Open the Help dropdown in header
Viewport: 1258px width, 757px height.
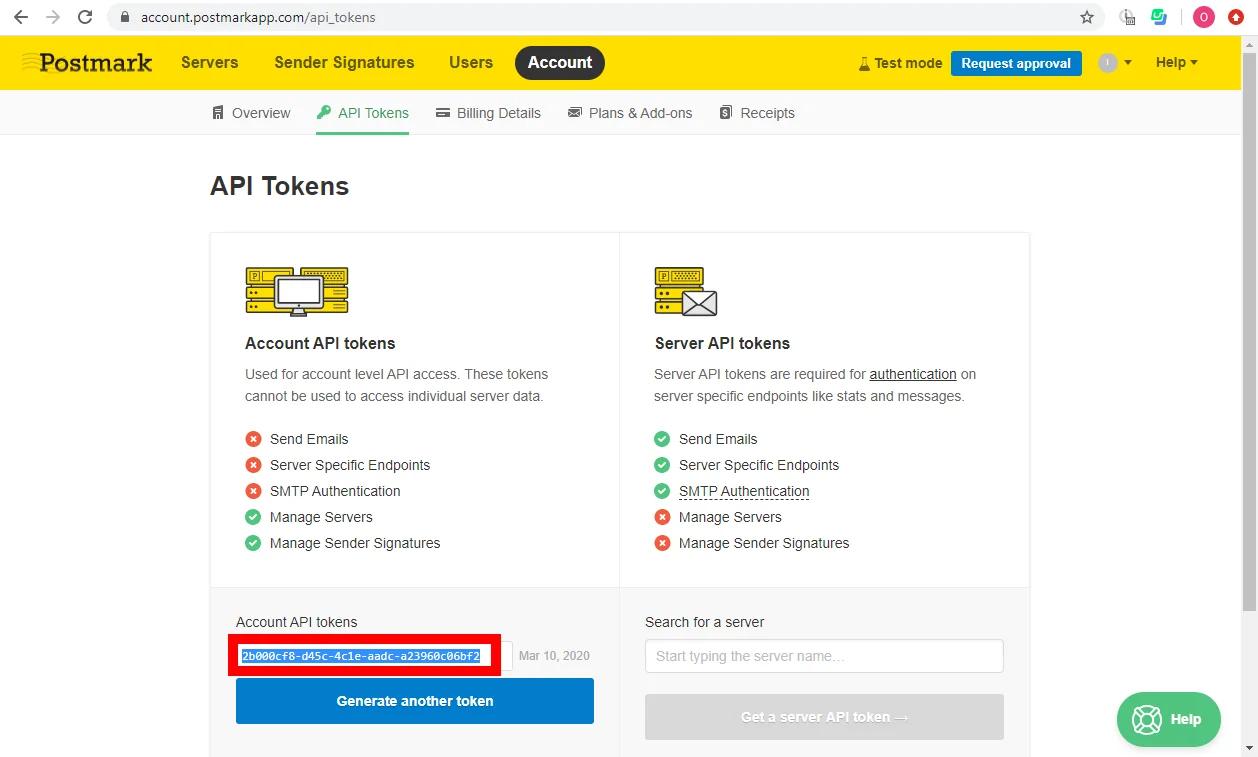point(1176,62)
